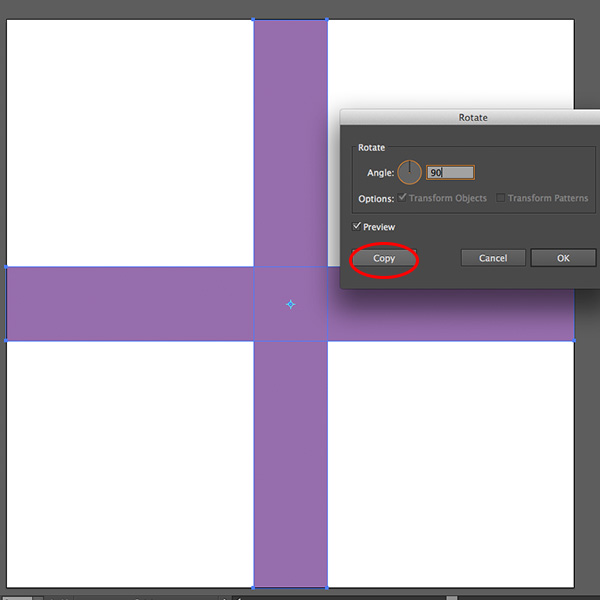Click the horizontal scrollbar thumb at bottom
This screenshot has width=600, height=600.
(x=452, y=598)
